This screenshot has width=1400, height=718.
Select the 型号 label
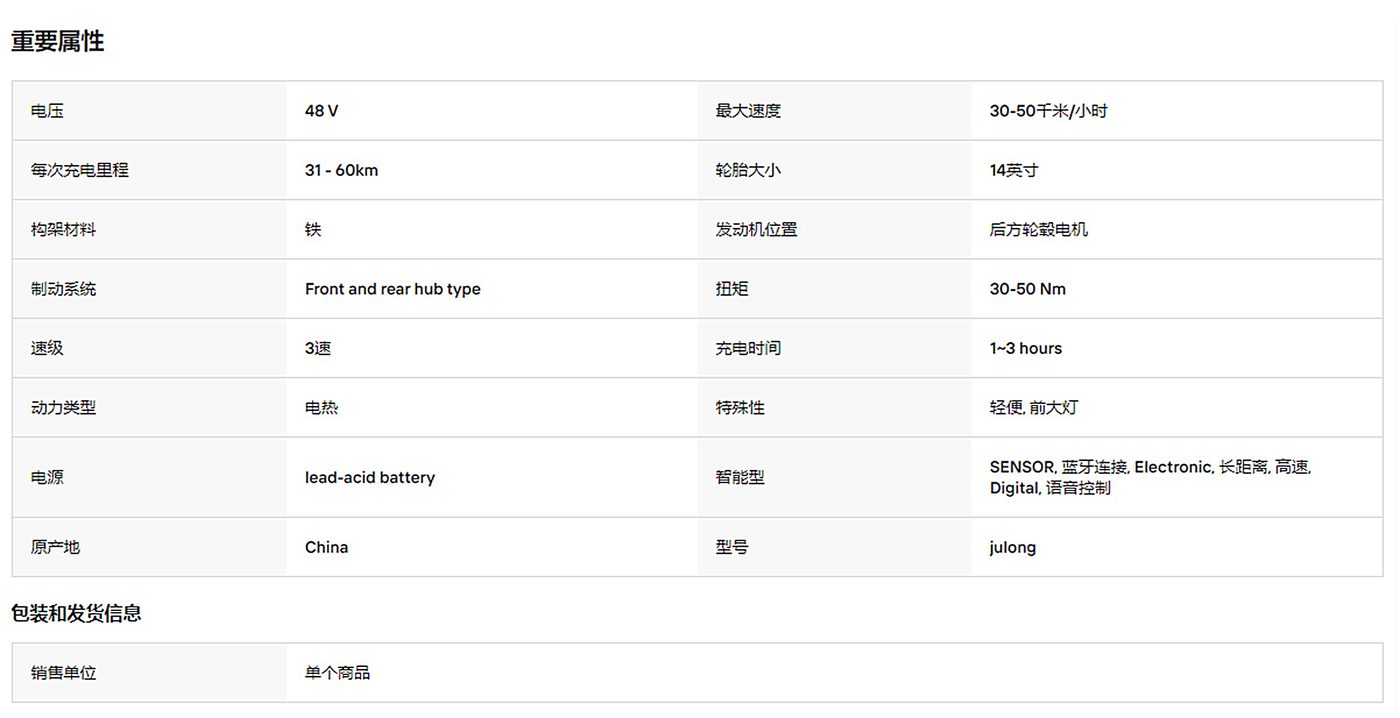click(x=732, y=547)
